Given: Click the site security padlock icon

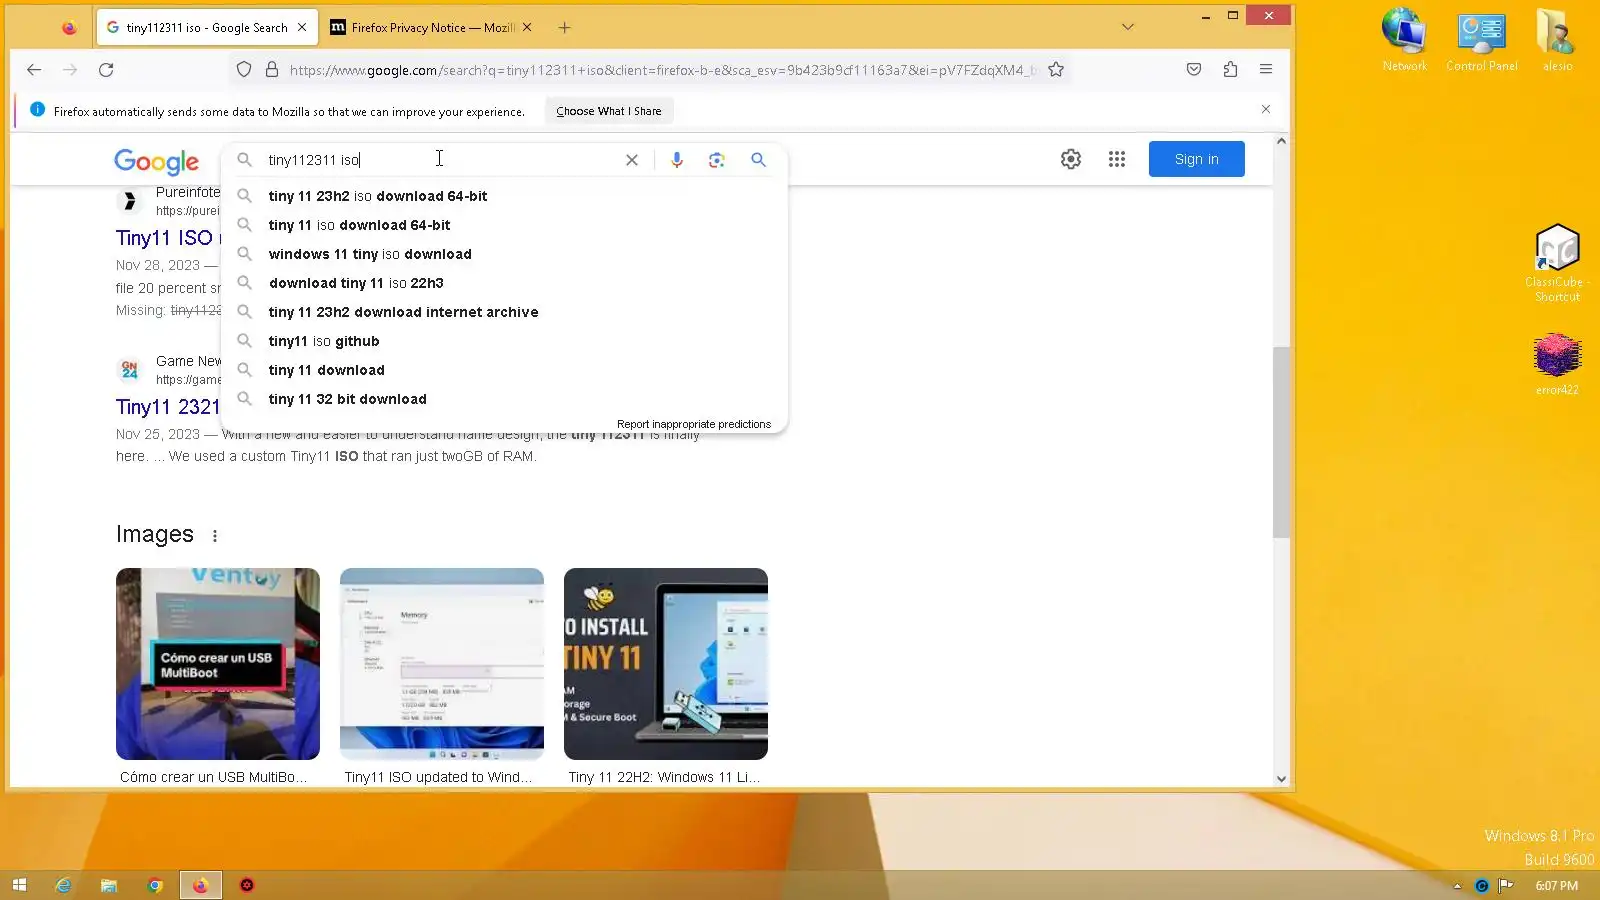Looking at the screenshot, I should [271, 70].
